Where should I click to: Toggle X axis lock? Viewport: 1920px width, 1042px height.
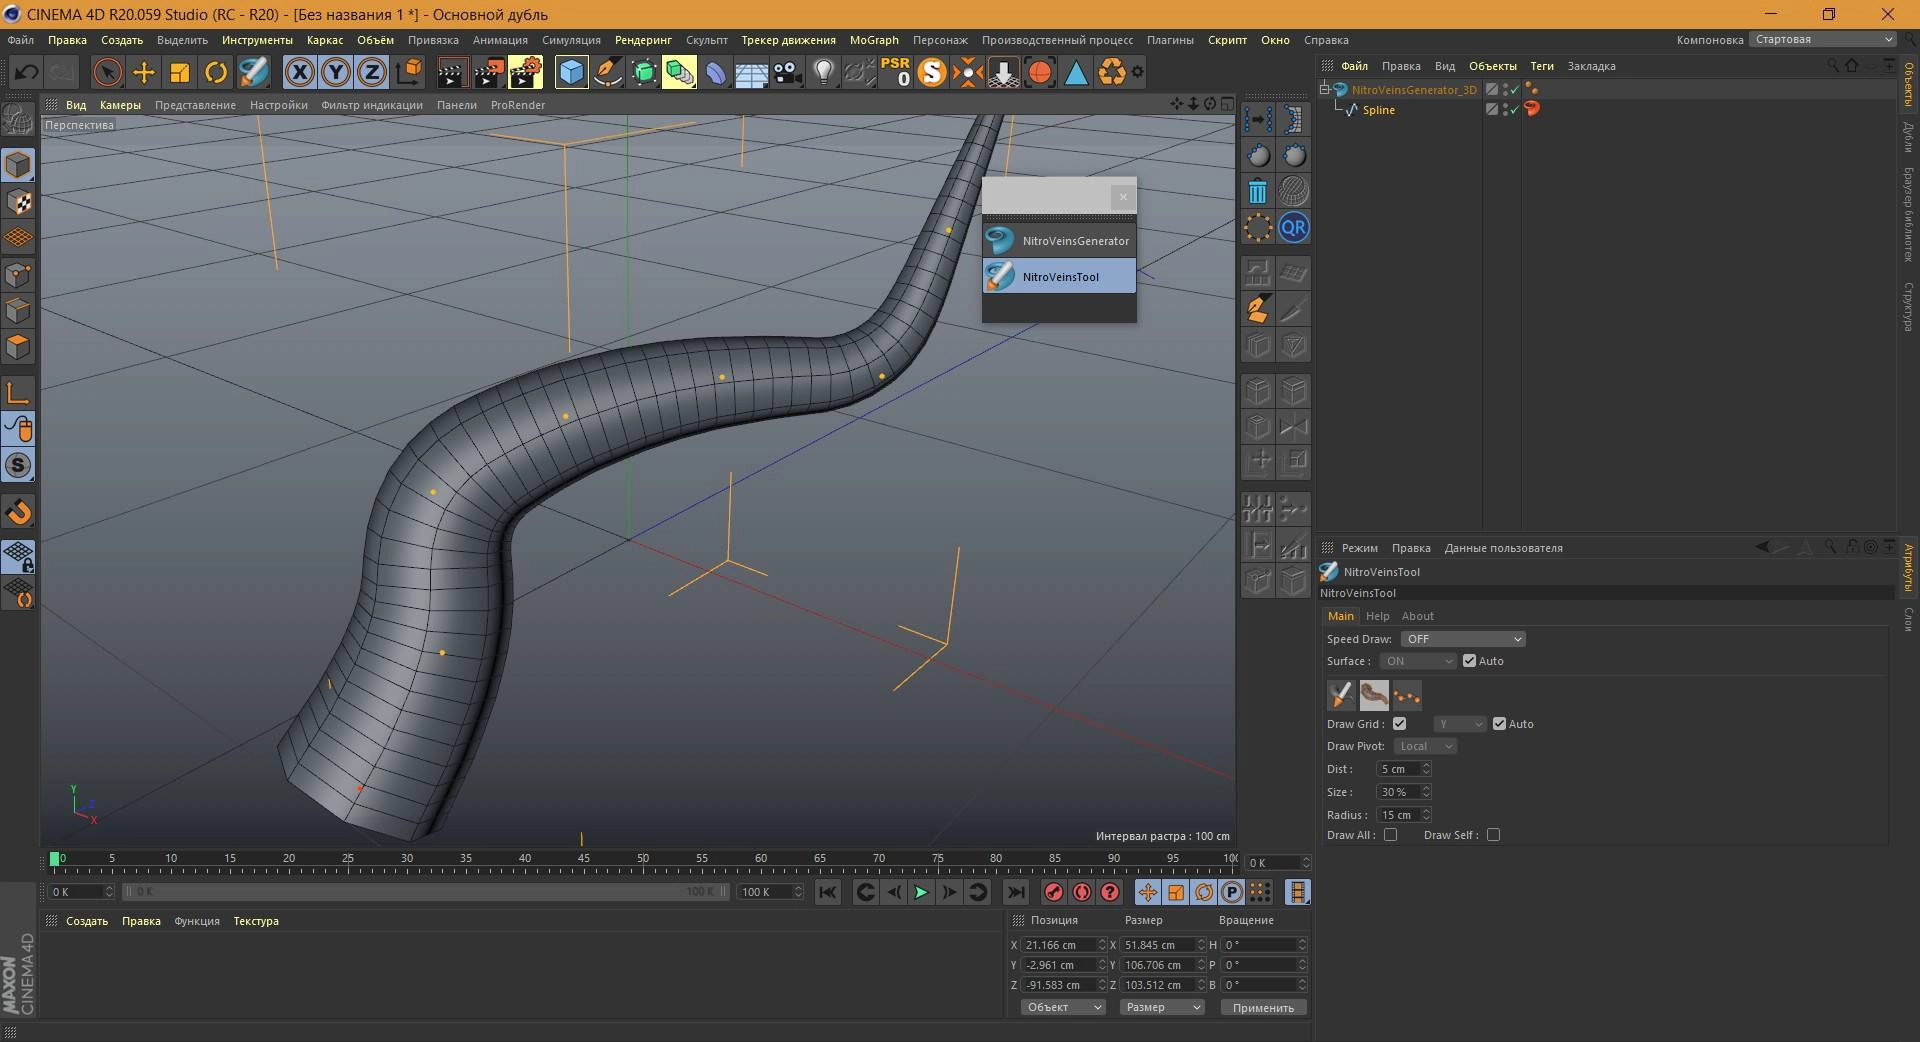[x=300, y=72]
